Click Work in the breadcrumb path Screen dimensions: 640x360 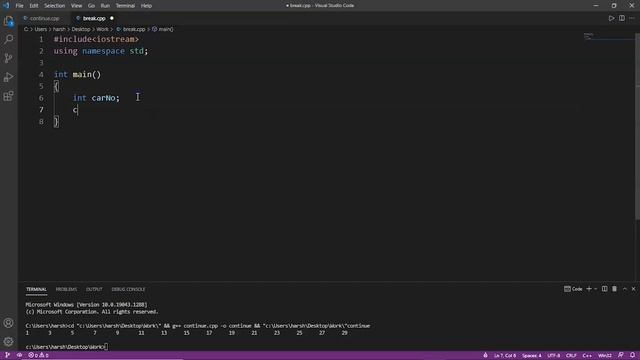click(x=102, y=29)
